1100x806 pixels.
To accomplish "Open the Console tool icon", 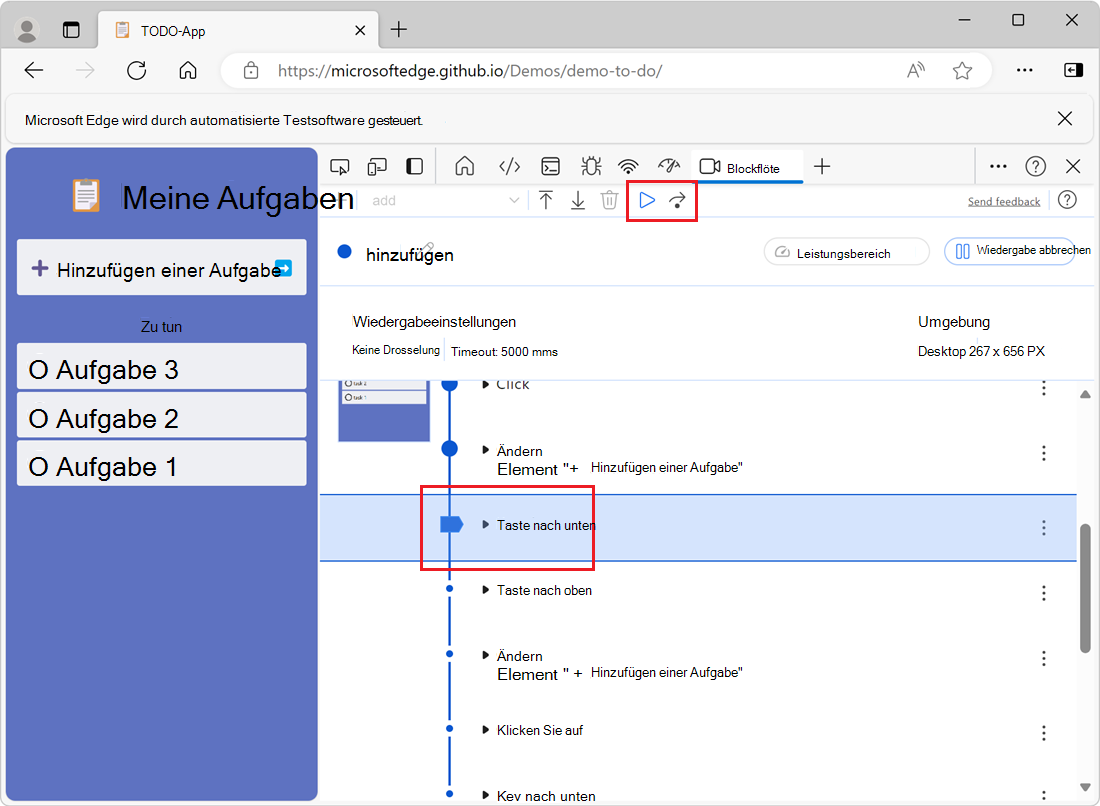I will tap(550, 166).
